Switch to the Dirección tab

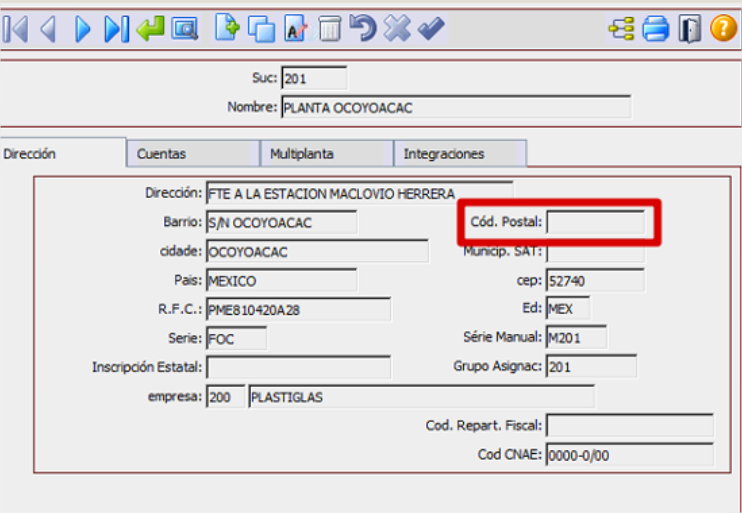(x=63, y=153)
